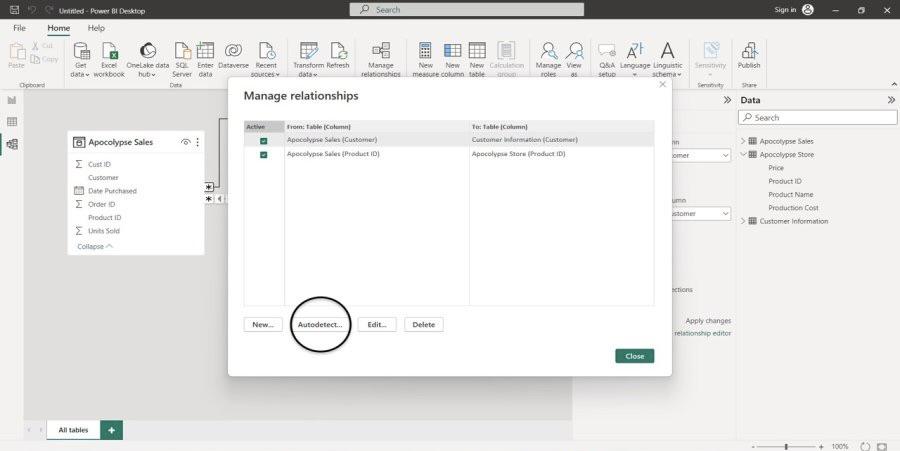Create a New column

point(452,59)
